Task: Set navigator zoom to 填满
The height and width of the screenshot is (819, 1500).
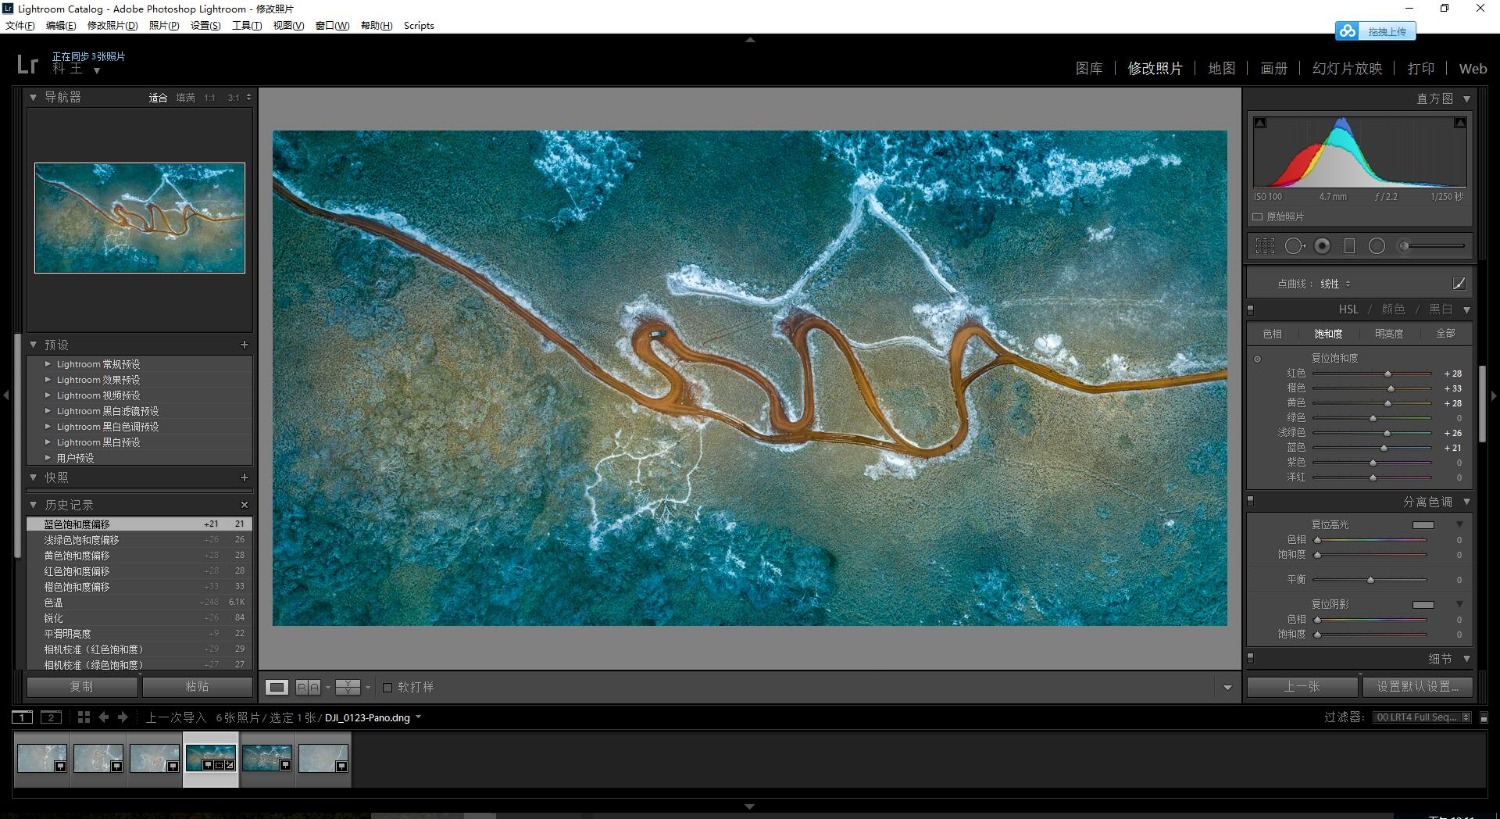Action: [185, 98]
